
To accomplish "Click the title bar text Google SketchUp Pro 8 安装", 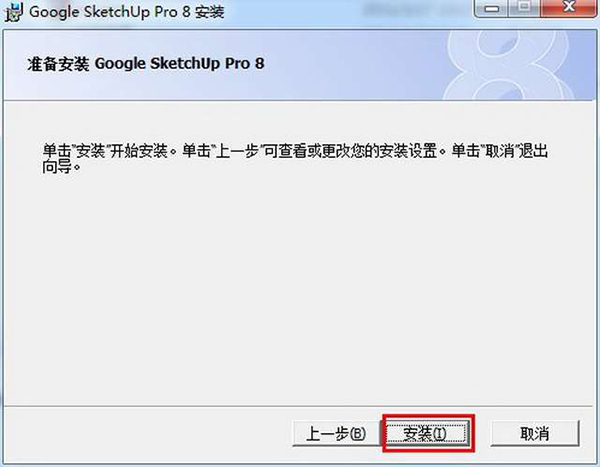I will (127, 11).
